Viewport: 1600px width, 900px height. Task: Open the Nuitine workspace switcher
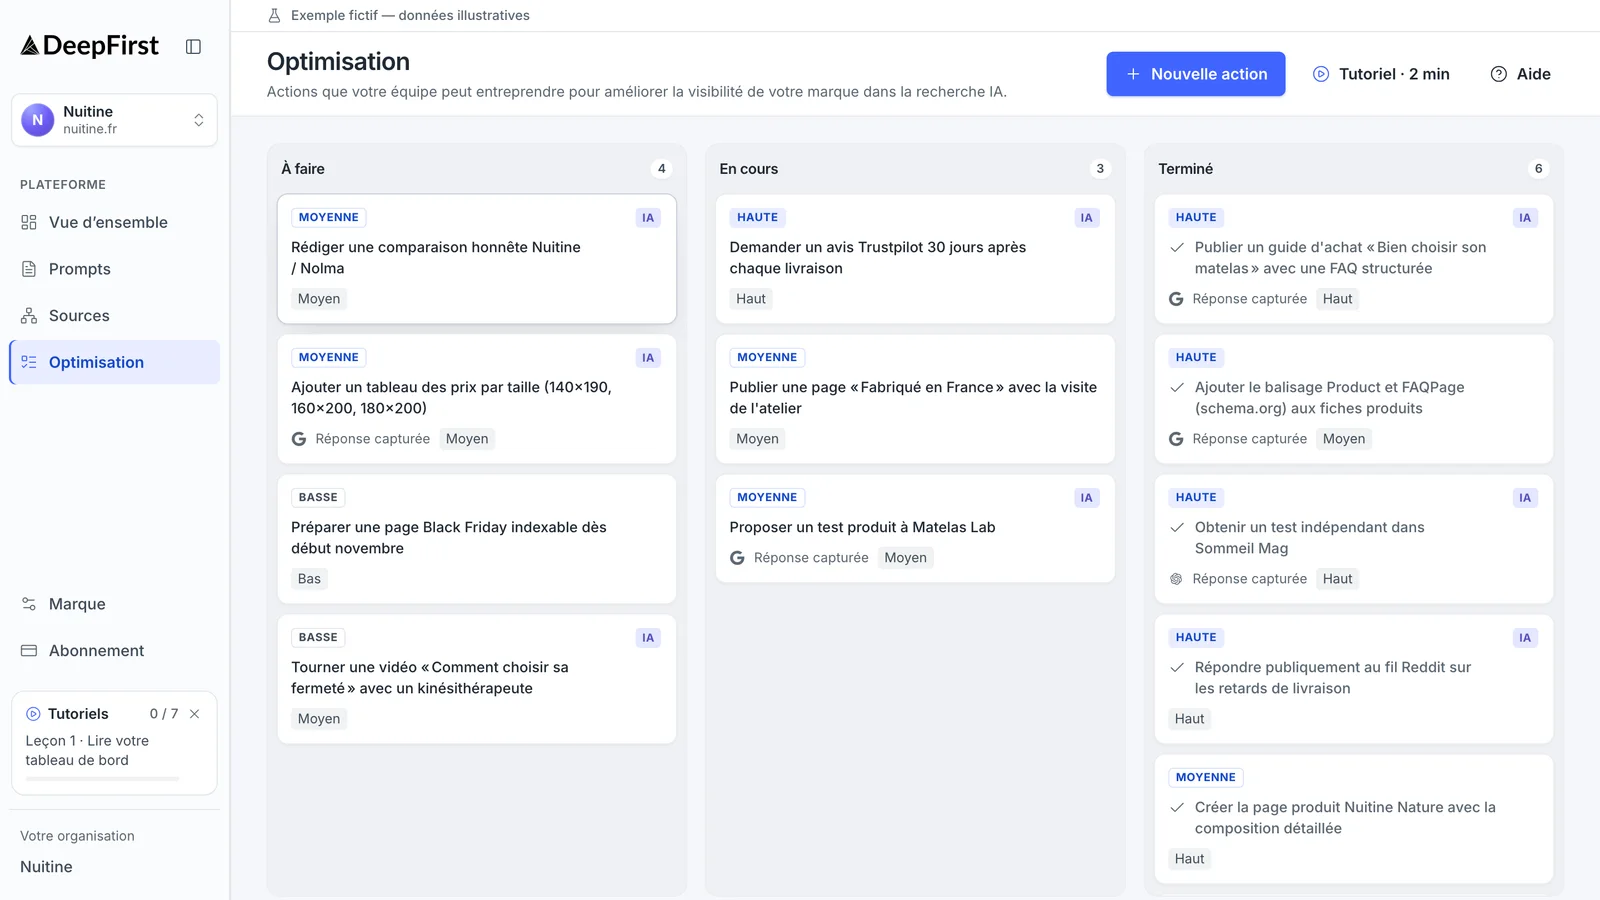[x=114, y=120]
